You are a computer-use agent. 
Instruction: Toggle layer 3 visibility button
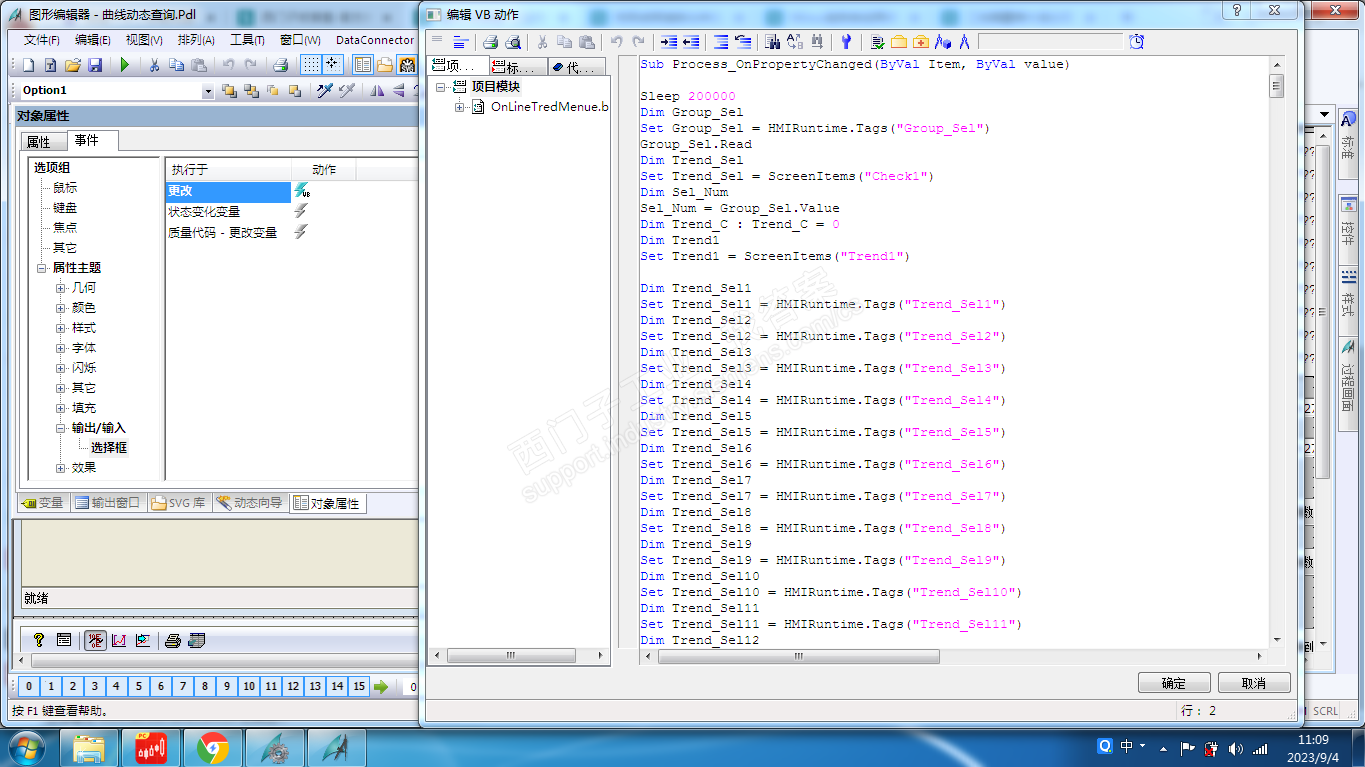click(x=95, y=687)
